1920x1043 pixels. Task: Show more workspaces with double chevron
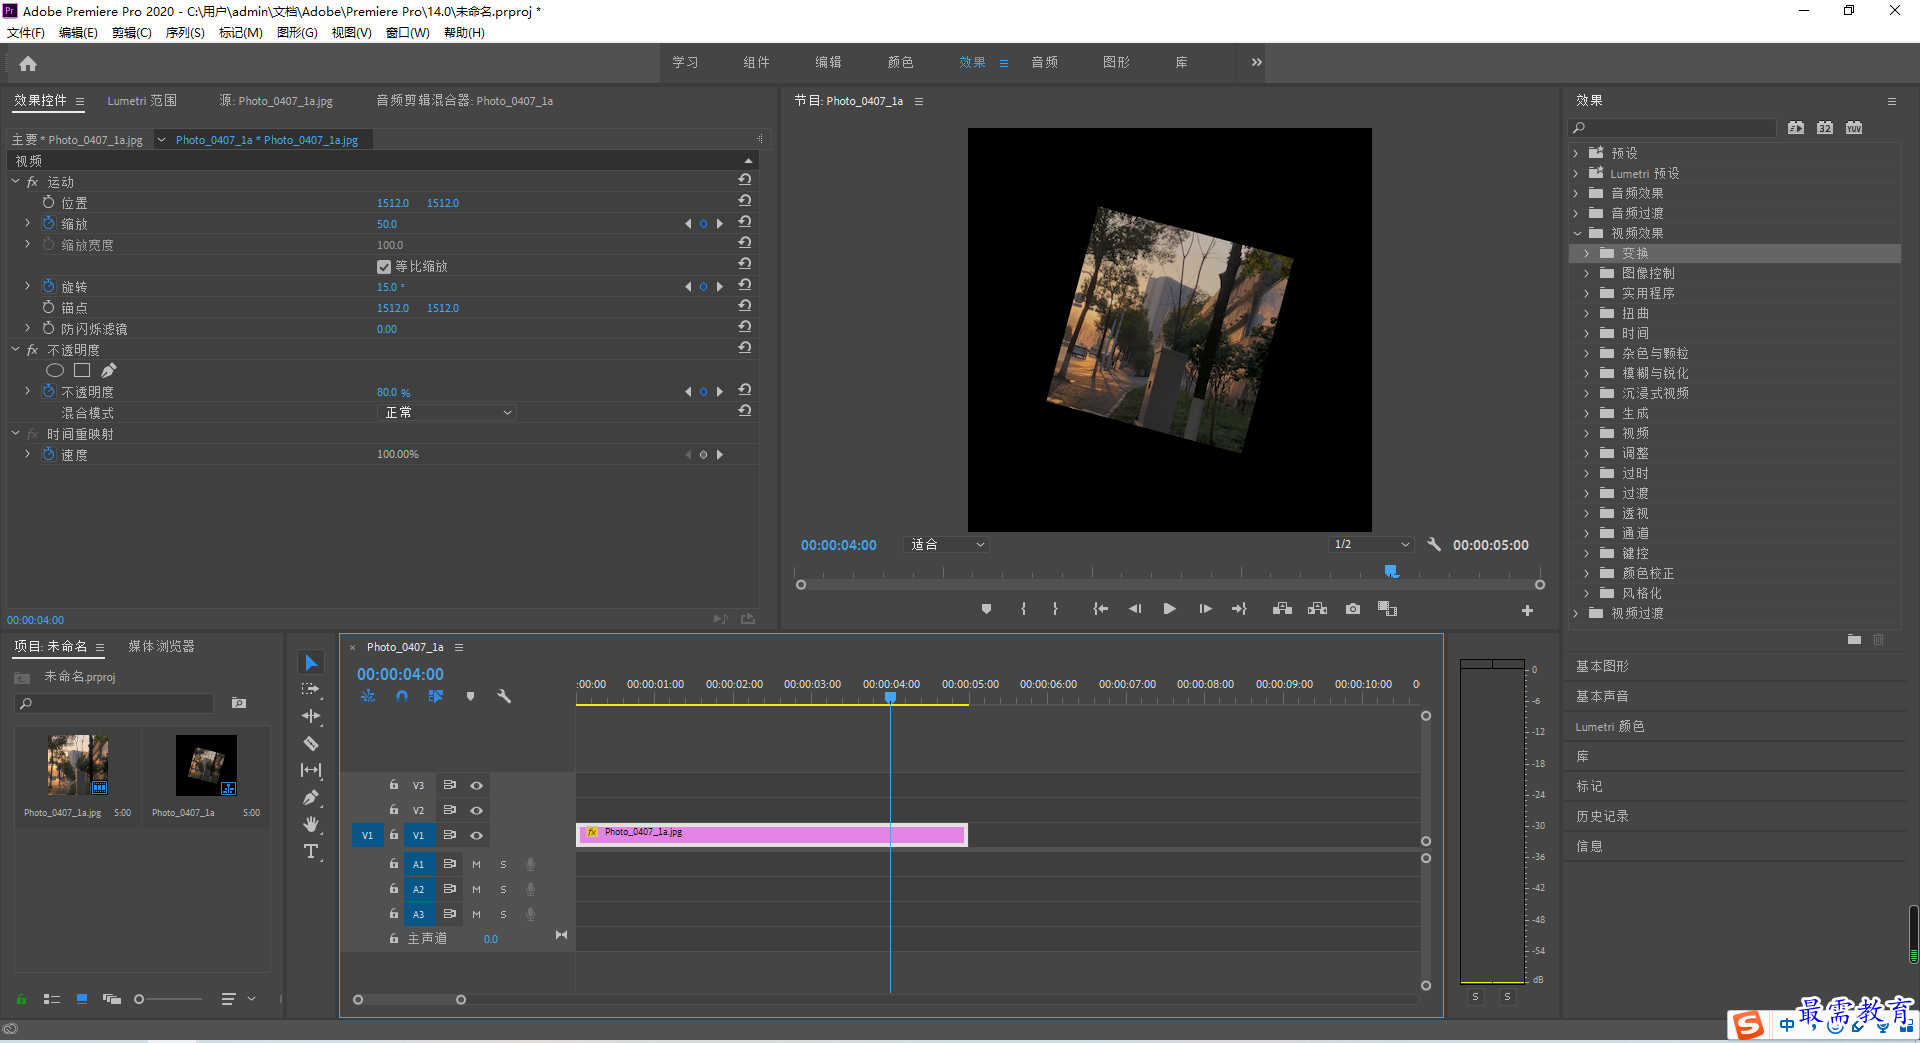click(1256, 62)
